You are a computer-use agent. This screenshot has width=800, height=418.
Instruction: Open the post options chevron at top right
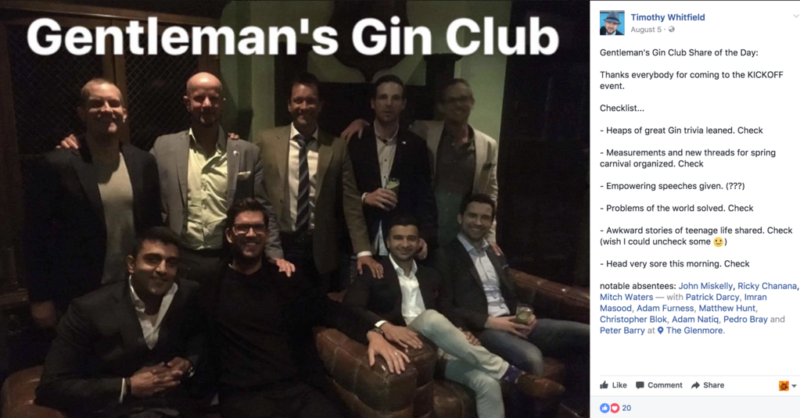(796, 16)
